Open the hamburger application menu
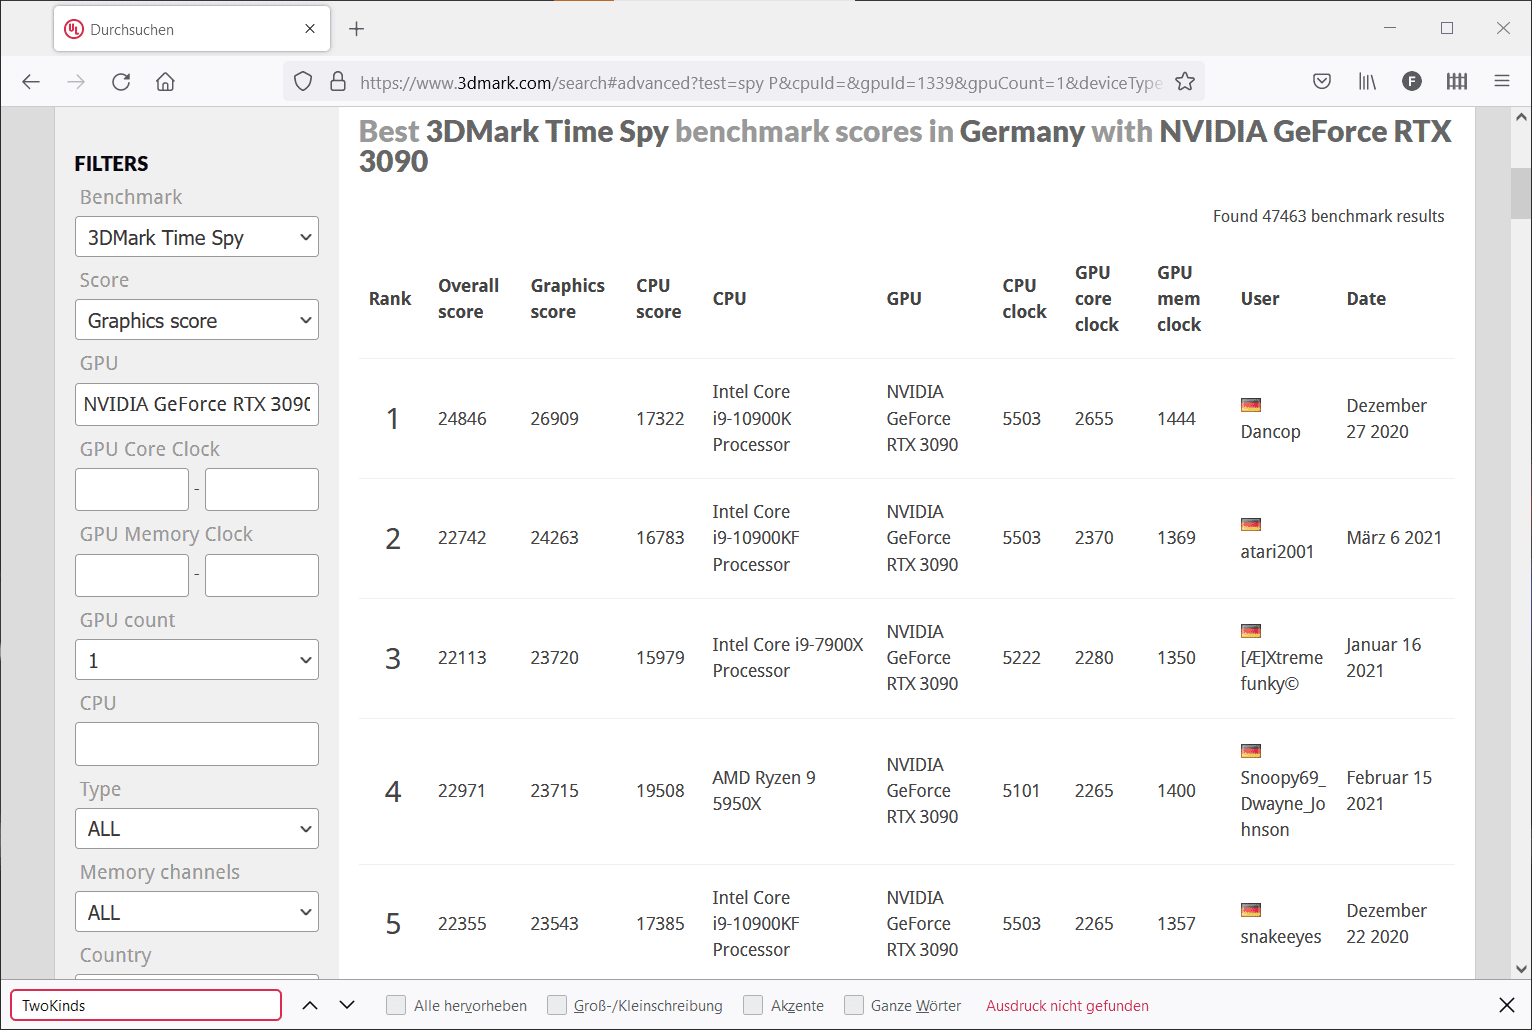The height and width of the screenshot is (1030, 1532). [1502, 82]
